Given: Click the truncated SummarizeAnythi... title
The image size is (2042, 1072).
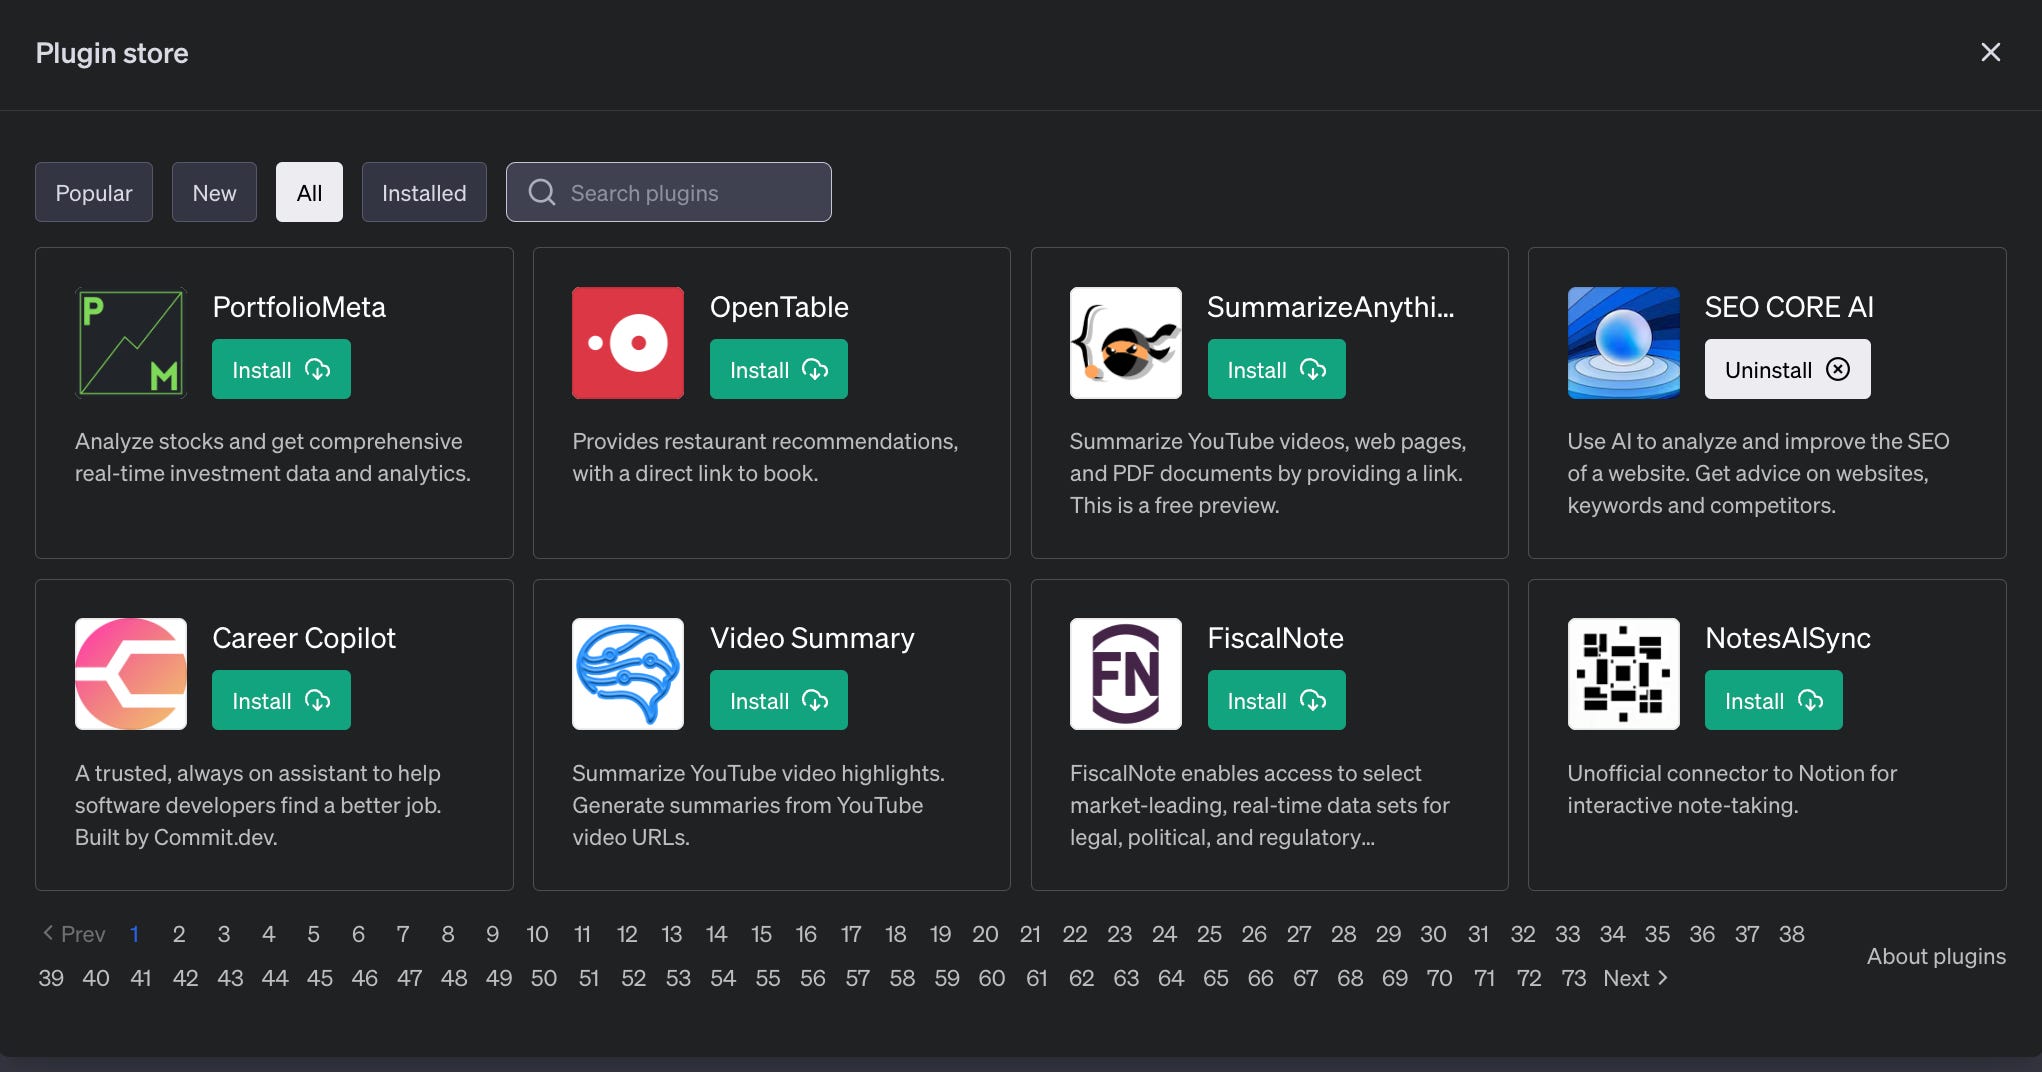Looking at the screenshot, I should pyautogui.click(x=1331, y=307).
